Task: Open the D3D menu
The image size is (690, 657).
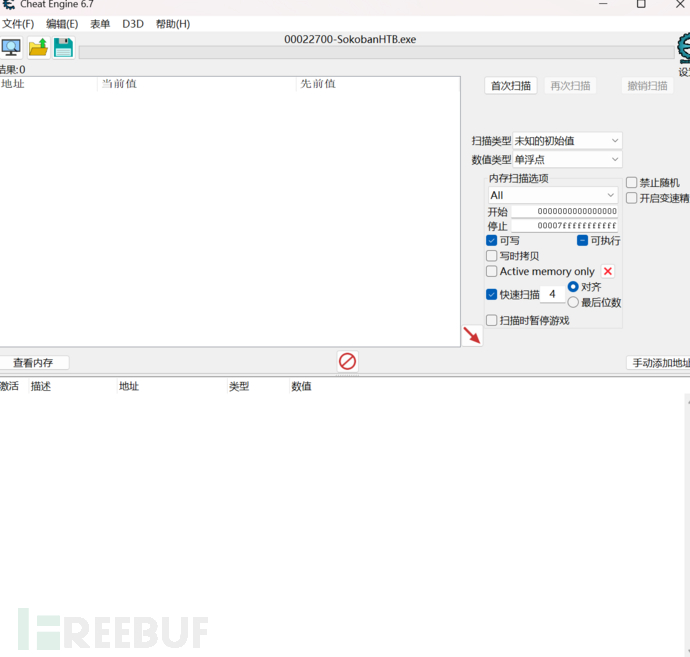Action: coord(133,24)
